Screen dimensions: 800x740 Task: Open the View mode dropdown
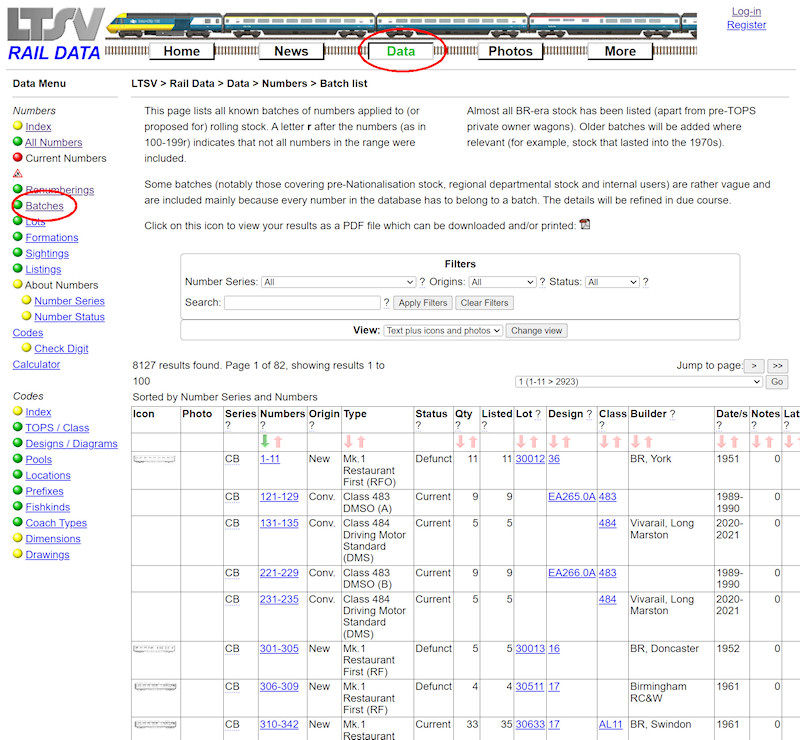pyautogui.click(x=443, y=331)
